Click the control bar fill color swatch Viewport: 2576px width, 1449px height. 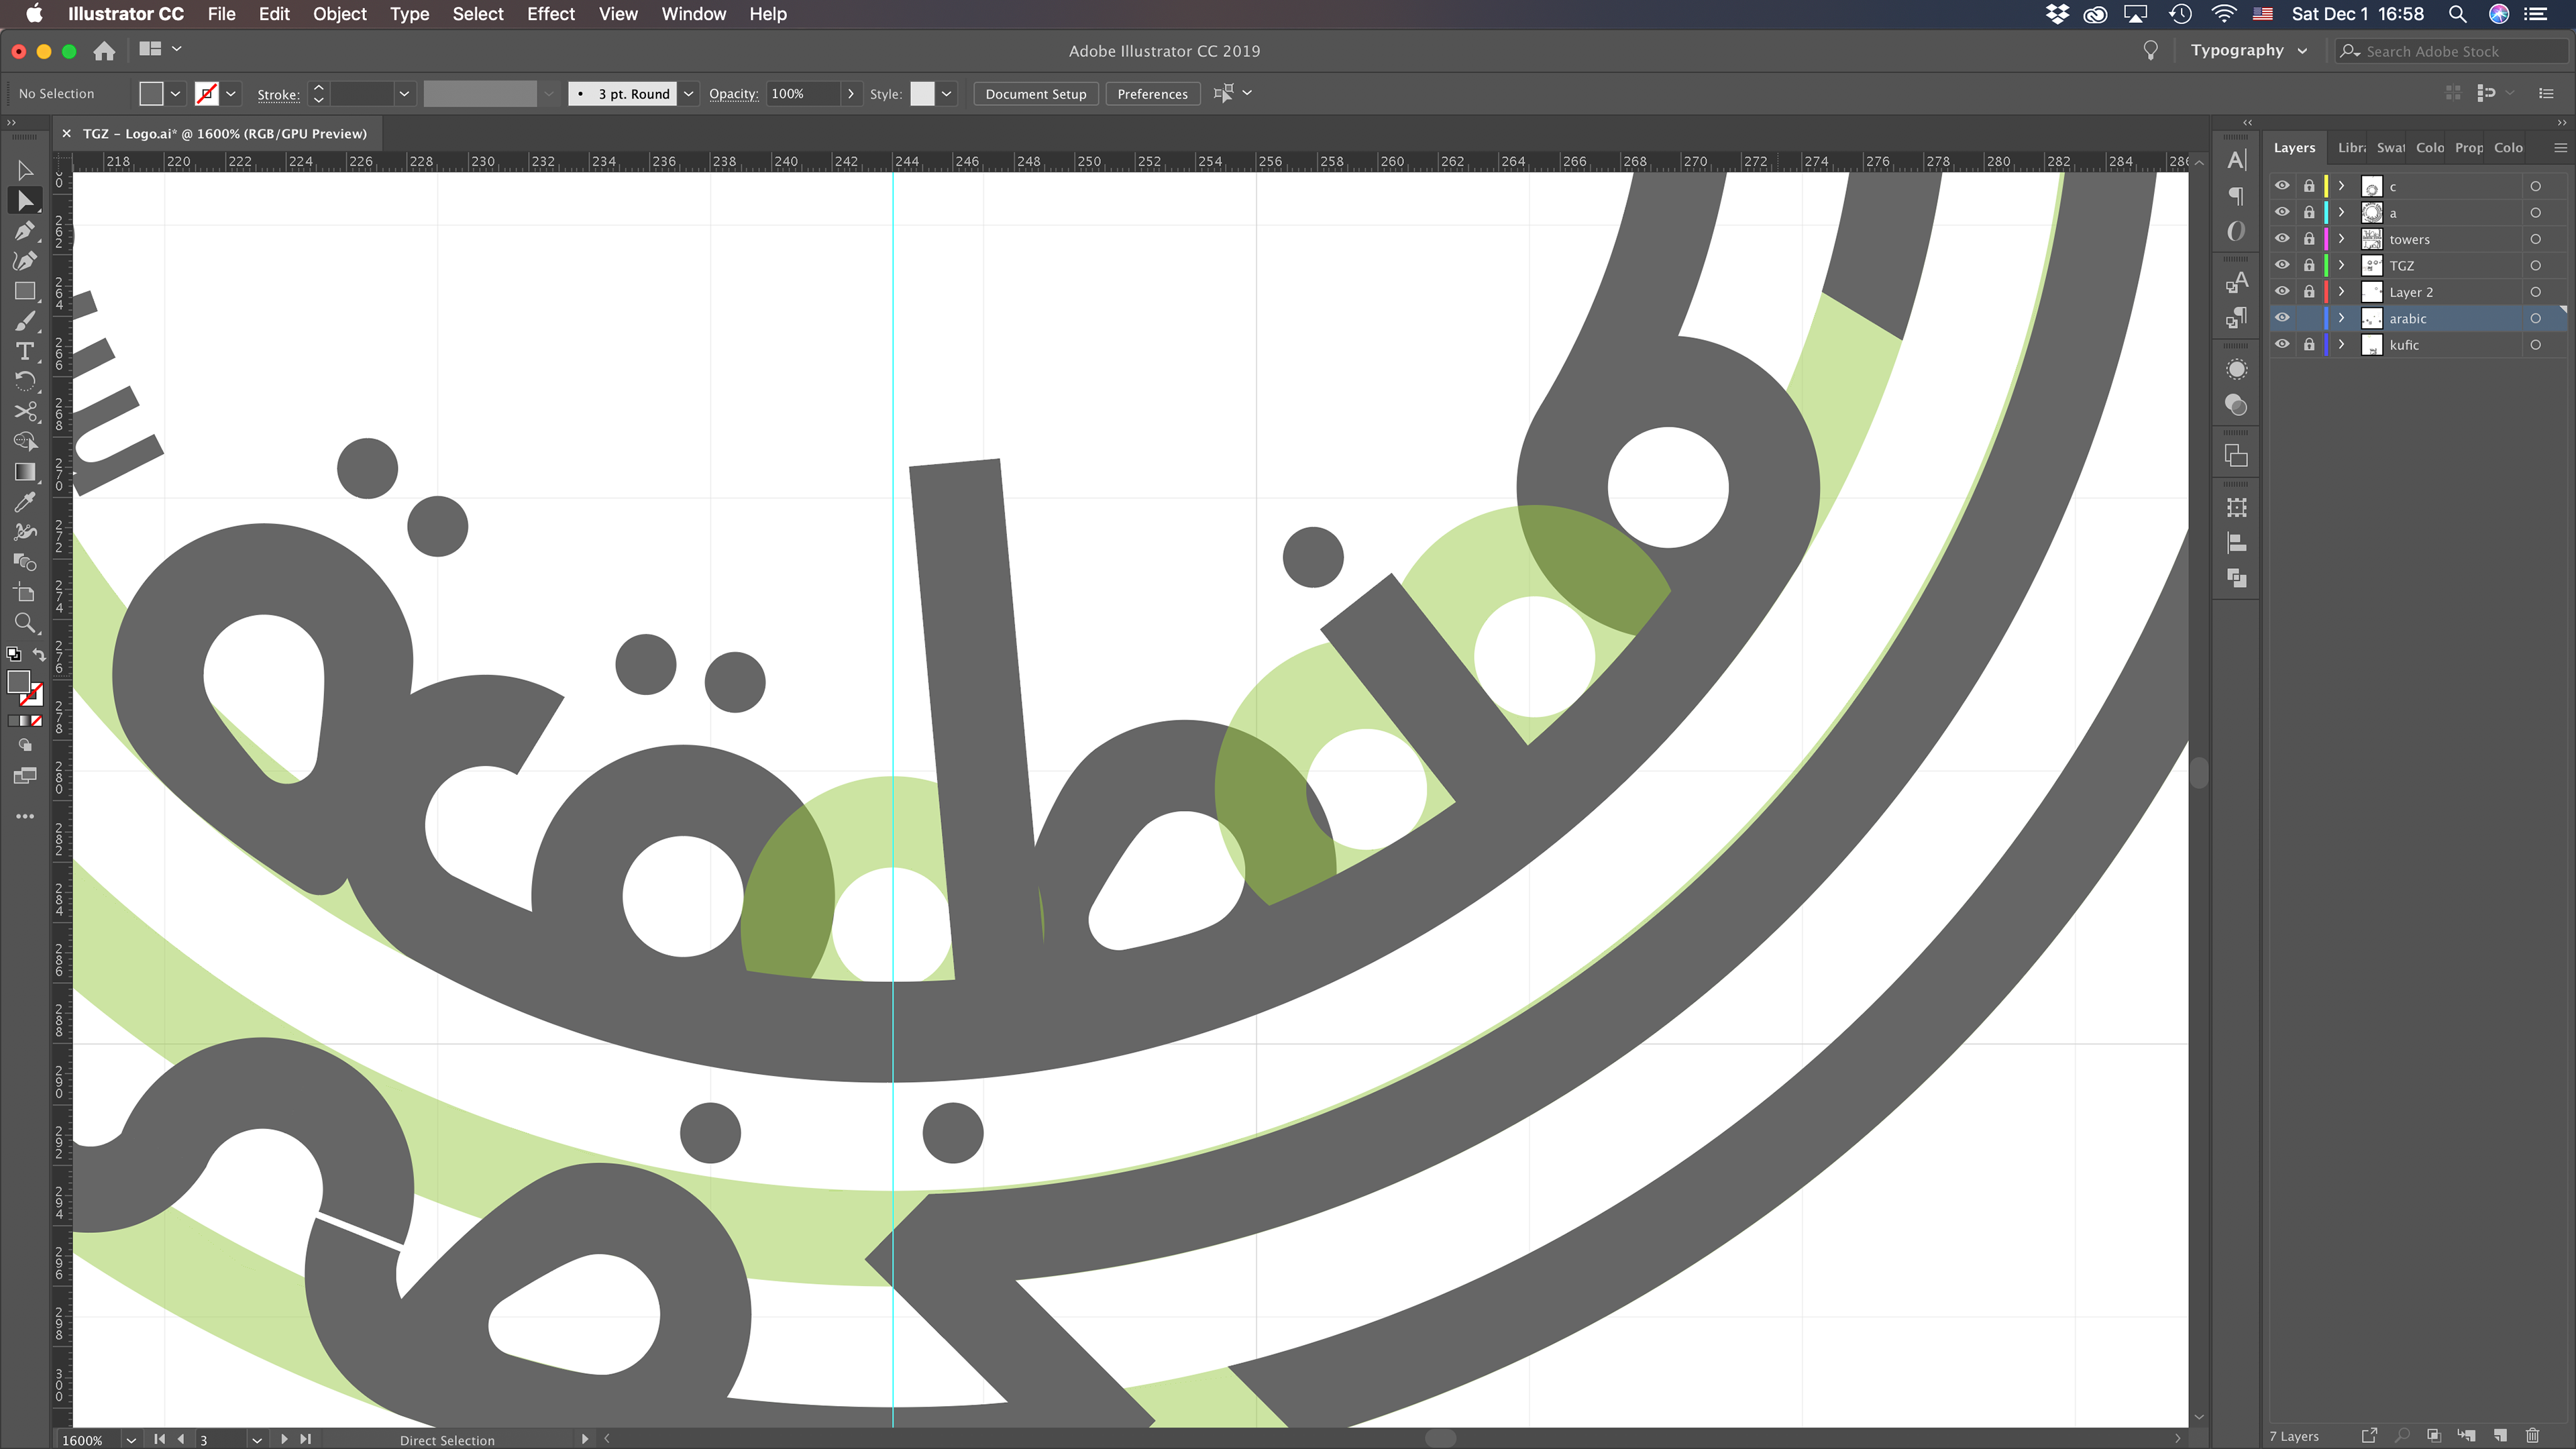[151, 94]
